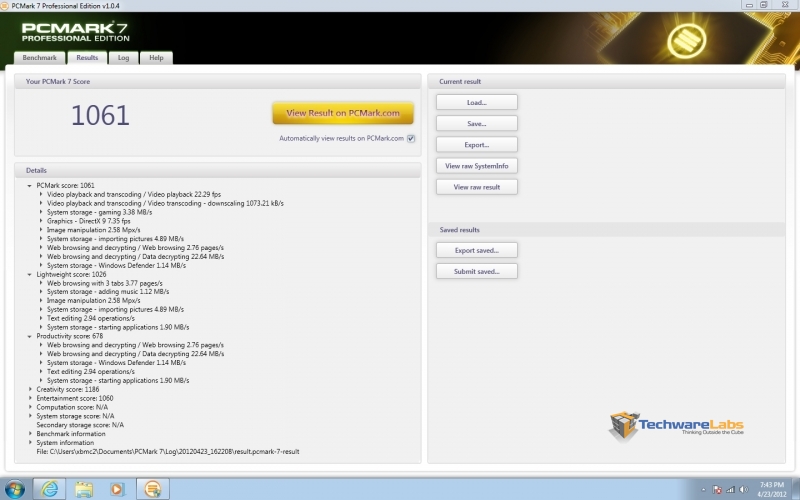Image resolution: width=800 pixels, height=500 pixels.
Task: Click the PCMark 7 title bar icon
Action: click(5, 6)
